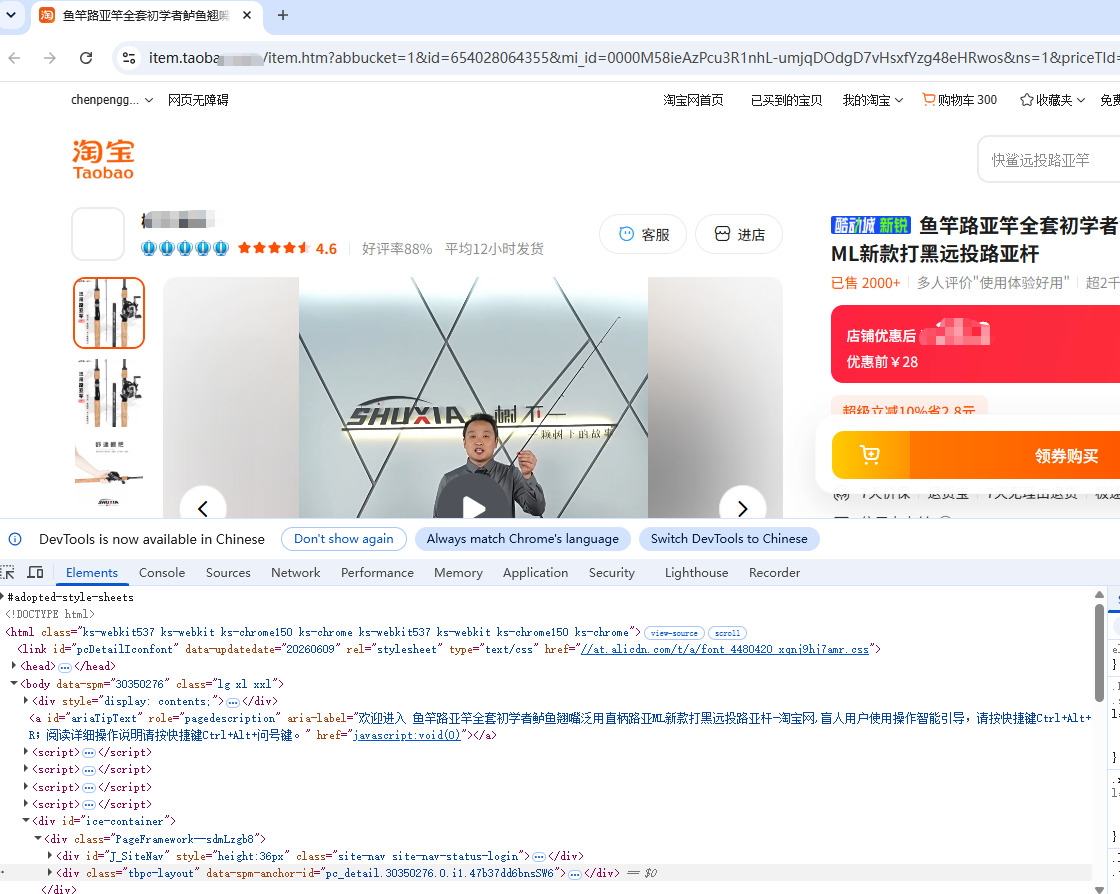
Task: Add item to cart via yellow cart icon
Action: tap(871, 455)
